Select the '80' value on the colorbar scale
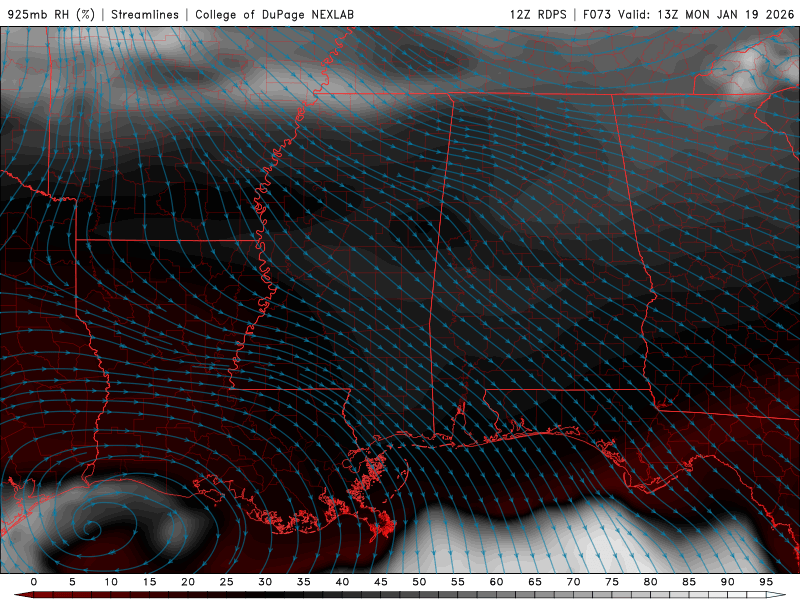Screen dimensions: 800x600 650,582
